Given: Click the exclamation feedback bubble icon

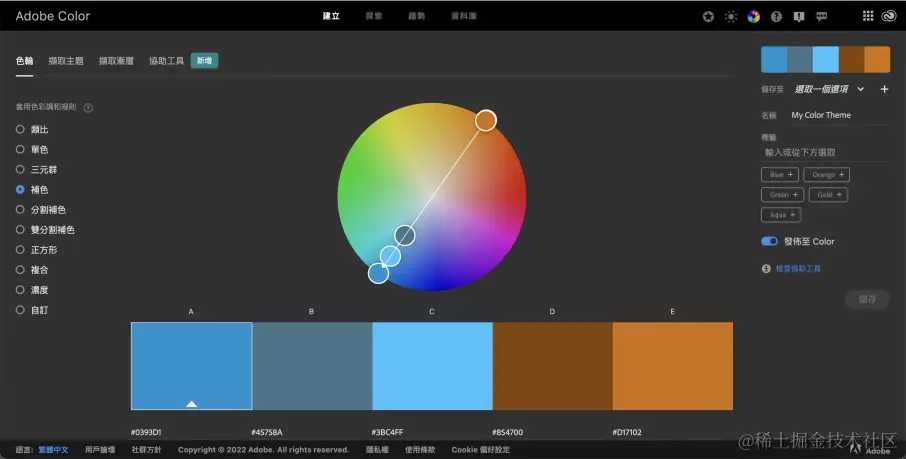Looking at the screenshot, I should click(x=799, y=17).
